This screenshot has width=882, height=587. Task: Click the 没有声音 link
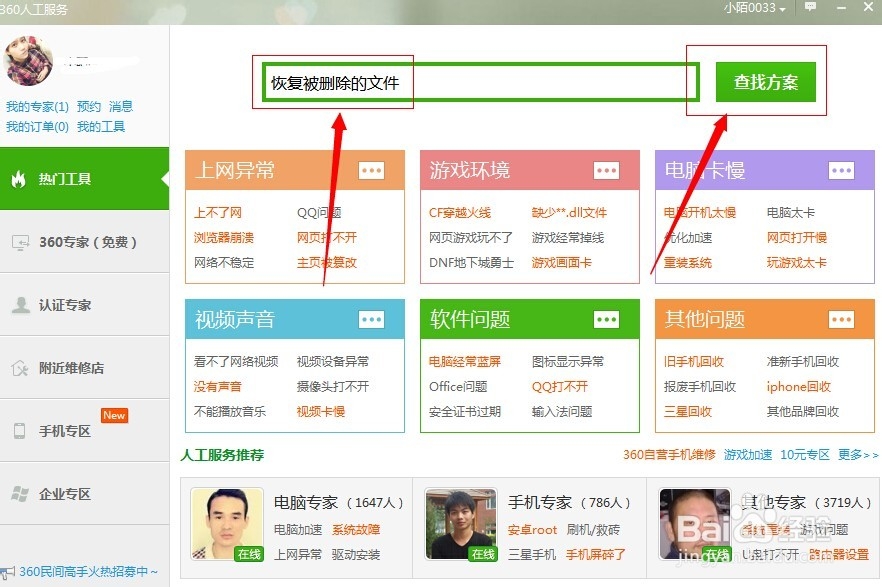217,386
